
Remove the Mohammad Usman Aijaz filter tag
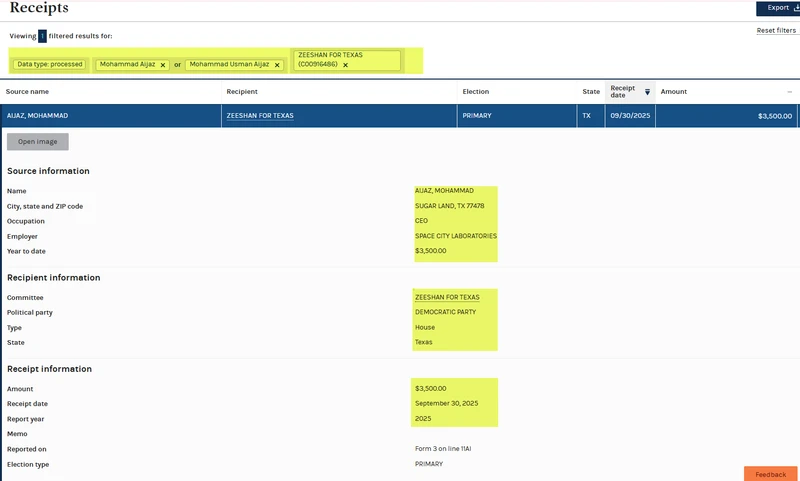(x=277, y=65)
